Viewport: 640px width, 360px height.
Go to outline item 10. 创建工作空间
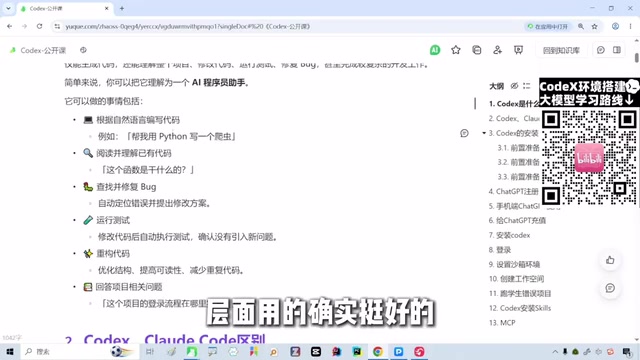click(516, 279)
